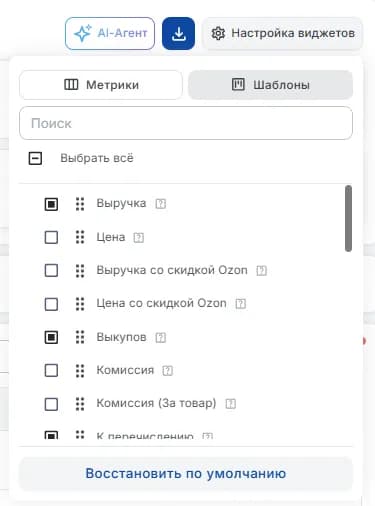Screen dimensions: 375x506
Task: Click the drag handle for Выкупов
Action: click(80, 337)
